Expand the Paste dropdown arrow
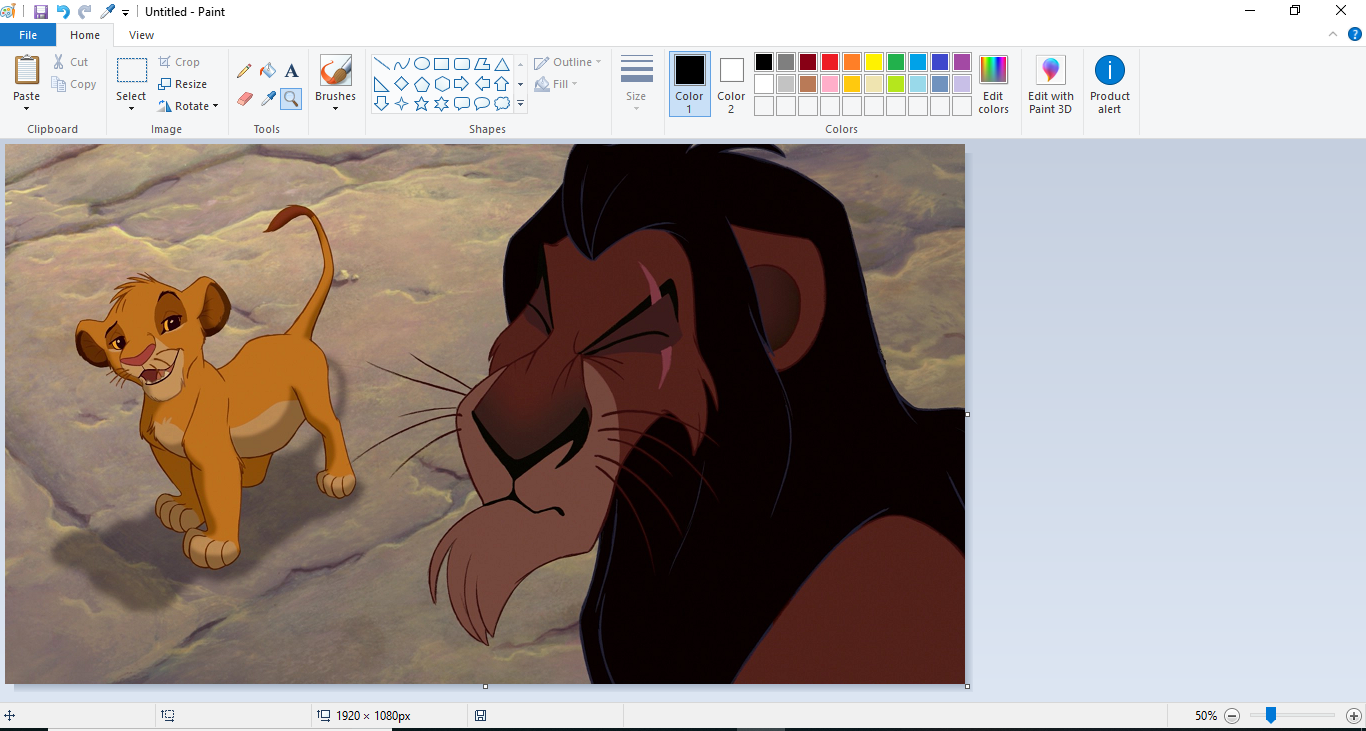 [x=27, y=108]
